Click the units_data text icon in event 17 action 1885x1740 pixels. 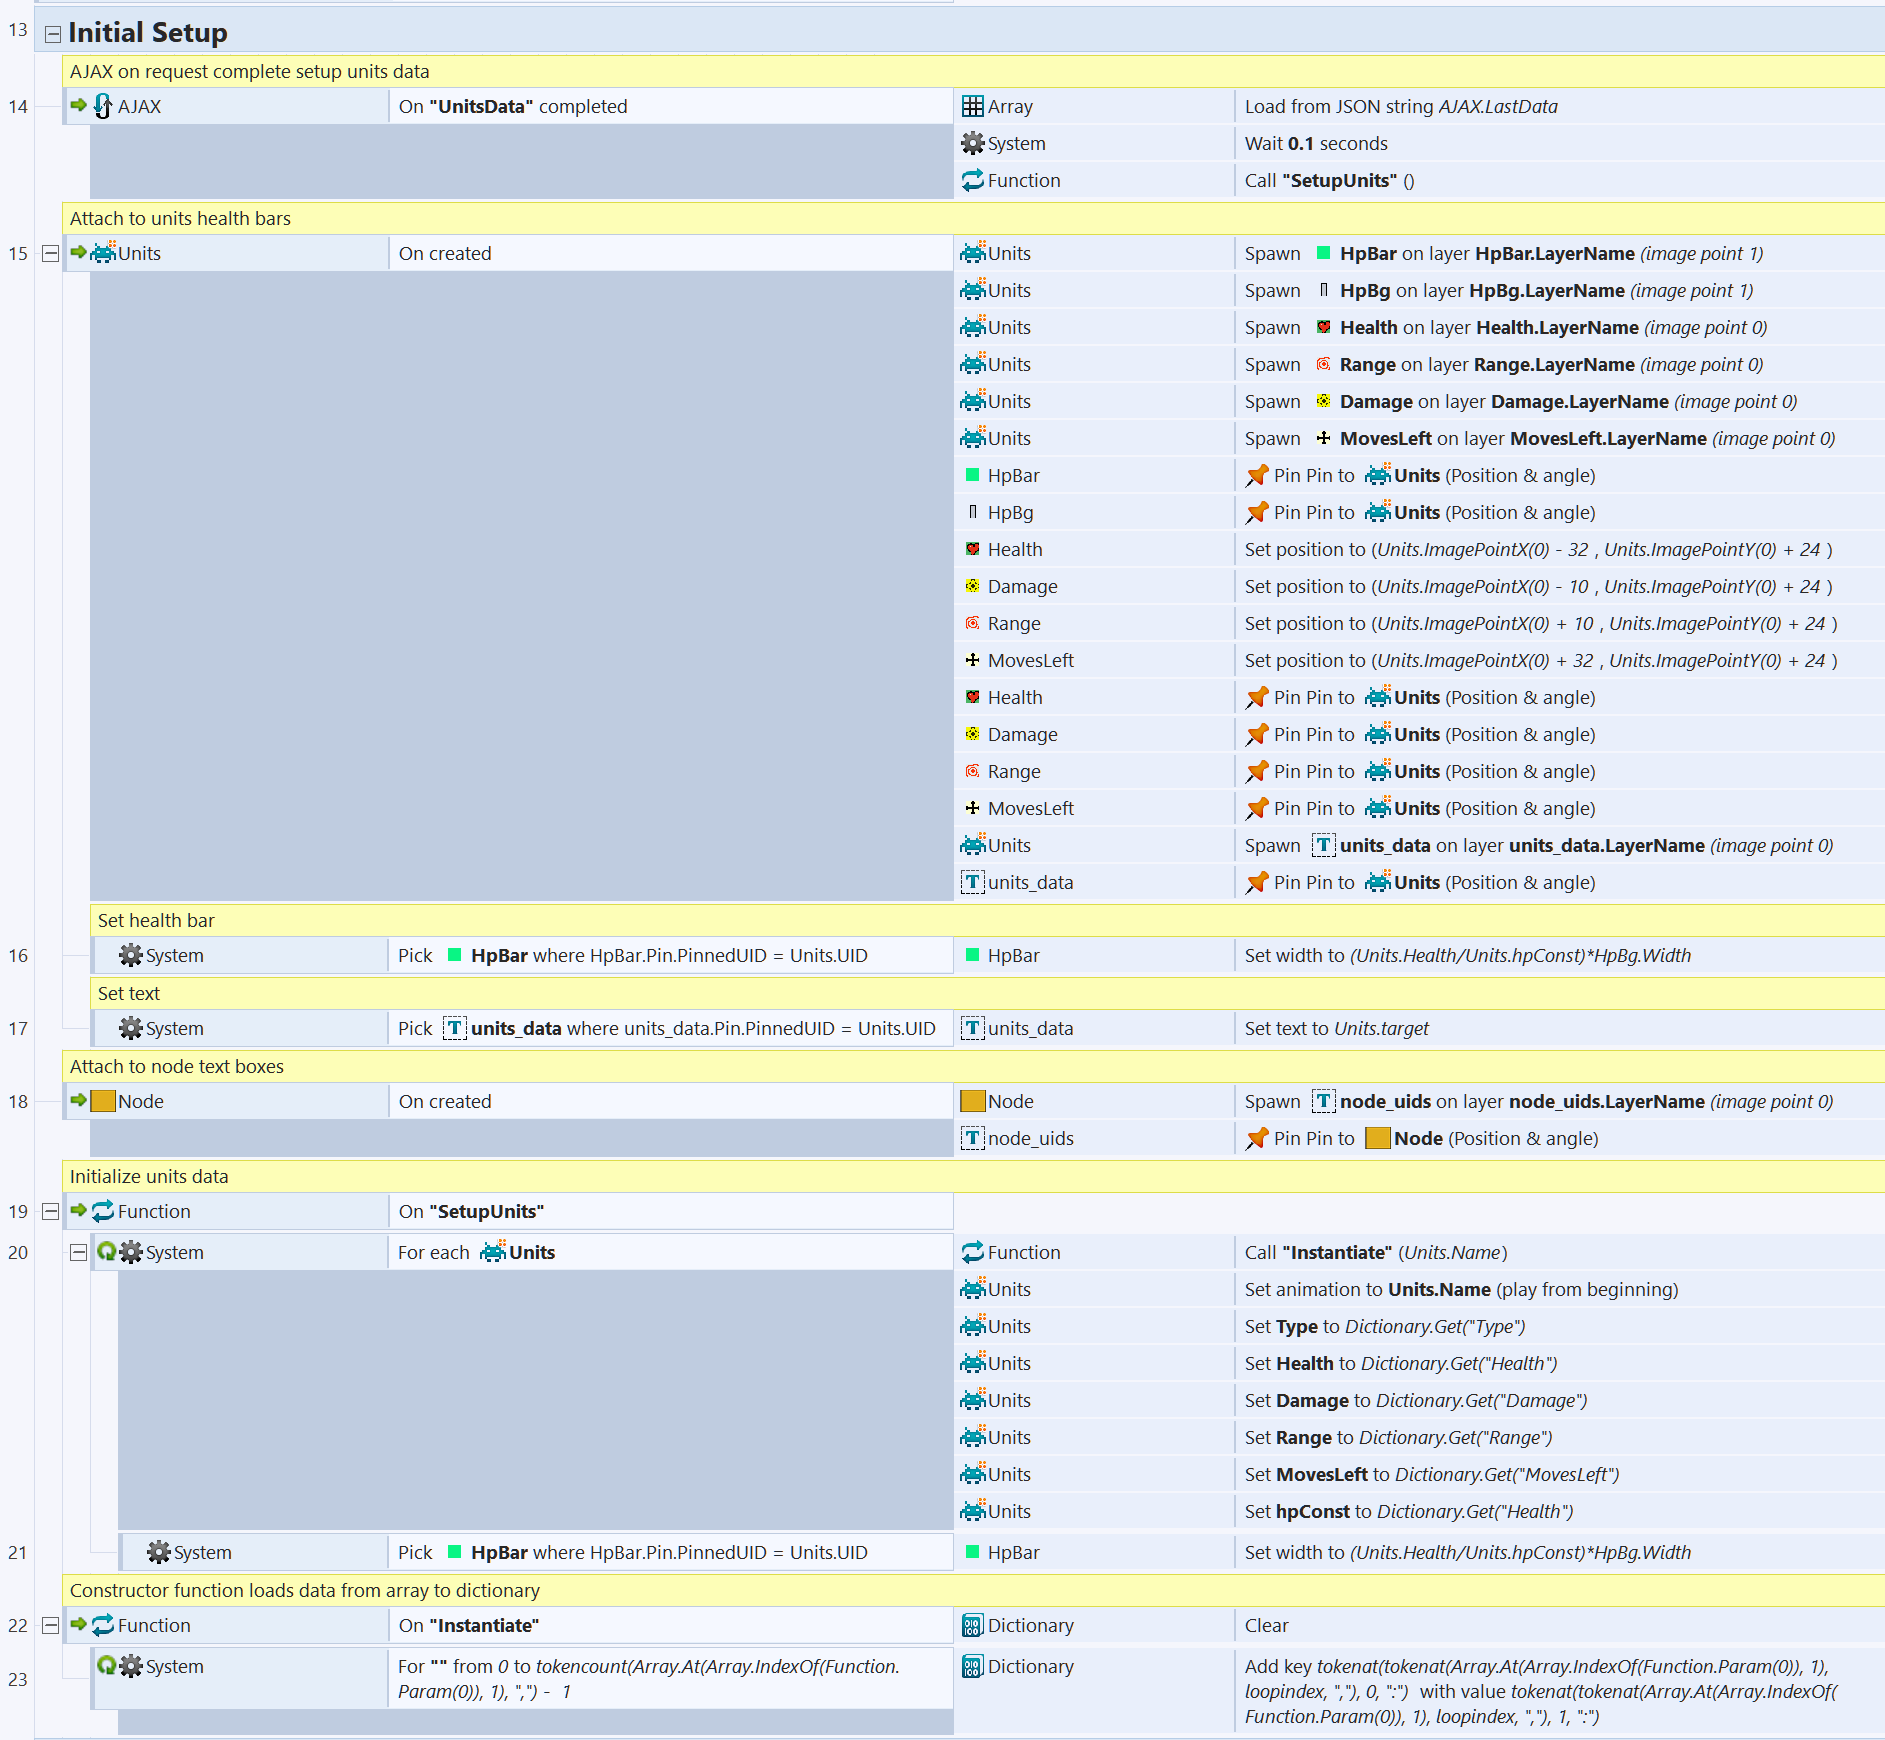[x=972, y=1029]
